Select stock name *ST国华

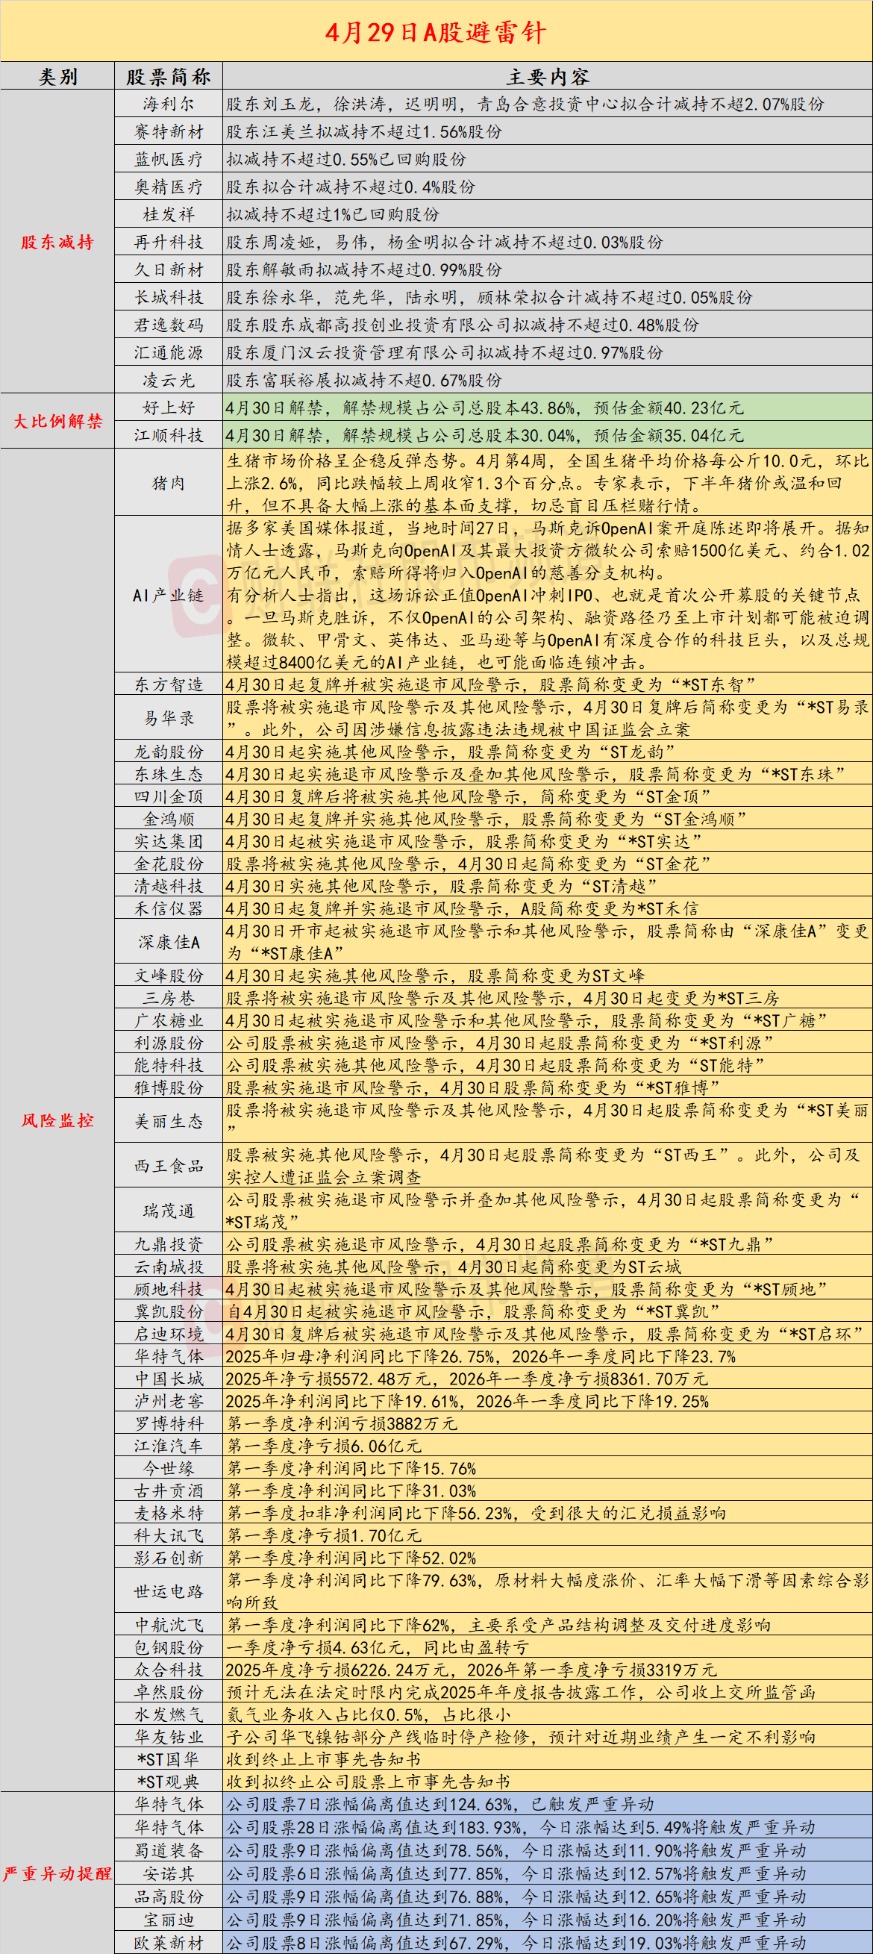(x=169, y=1760)
